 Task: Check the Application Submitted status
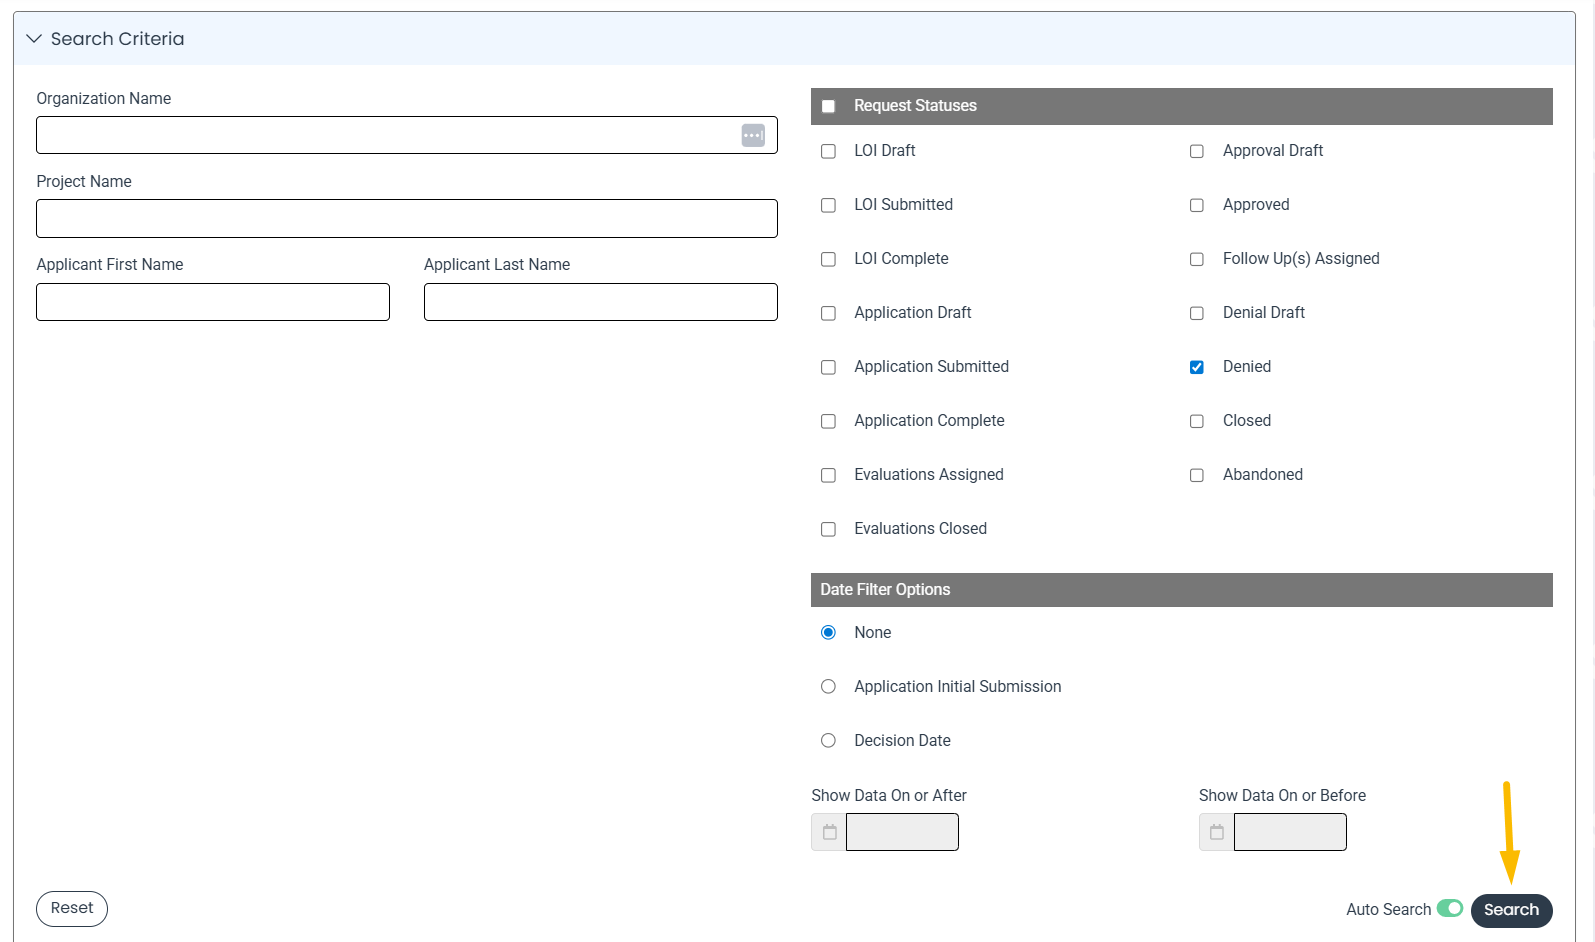pos(828,367)
